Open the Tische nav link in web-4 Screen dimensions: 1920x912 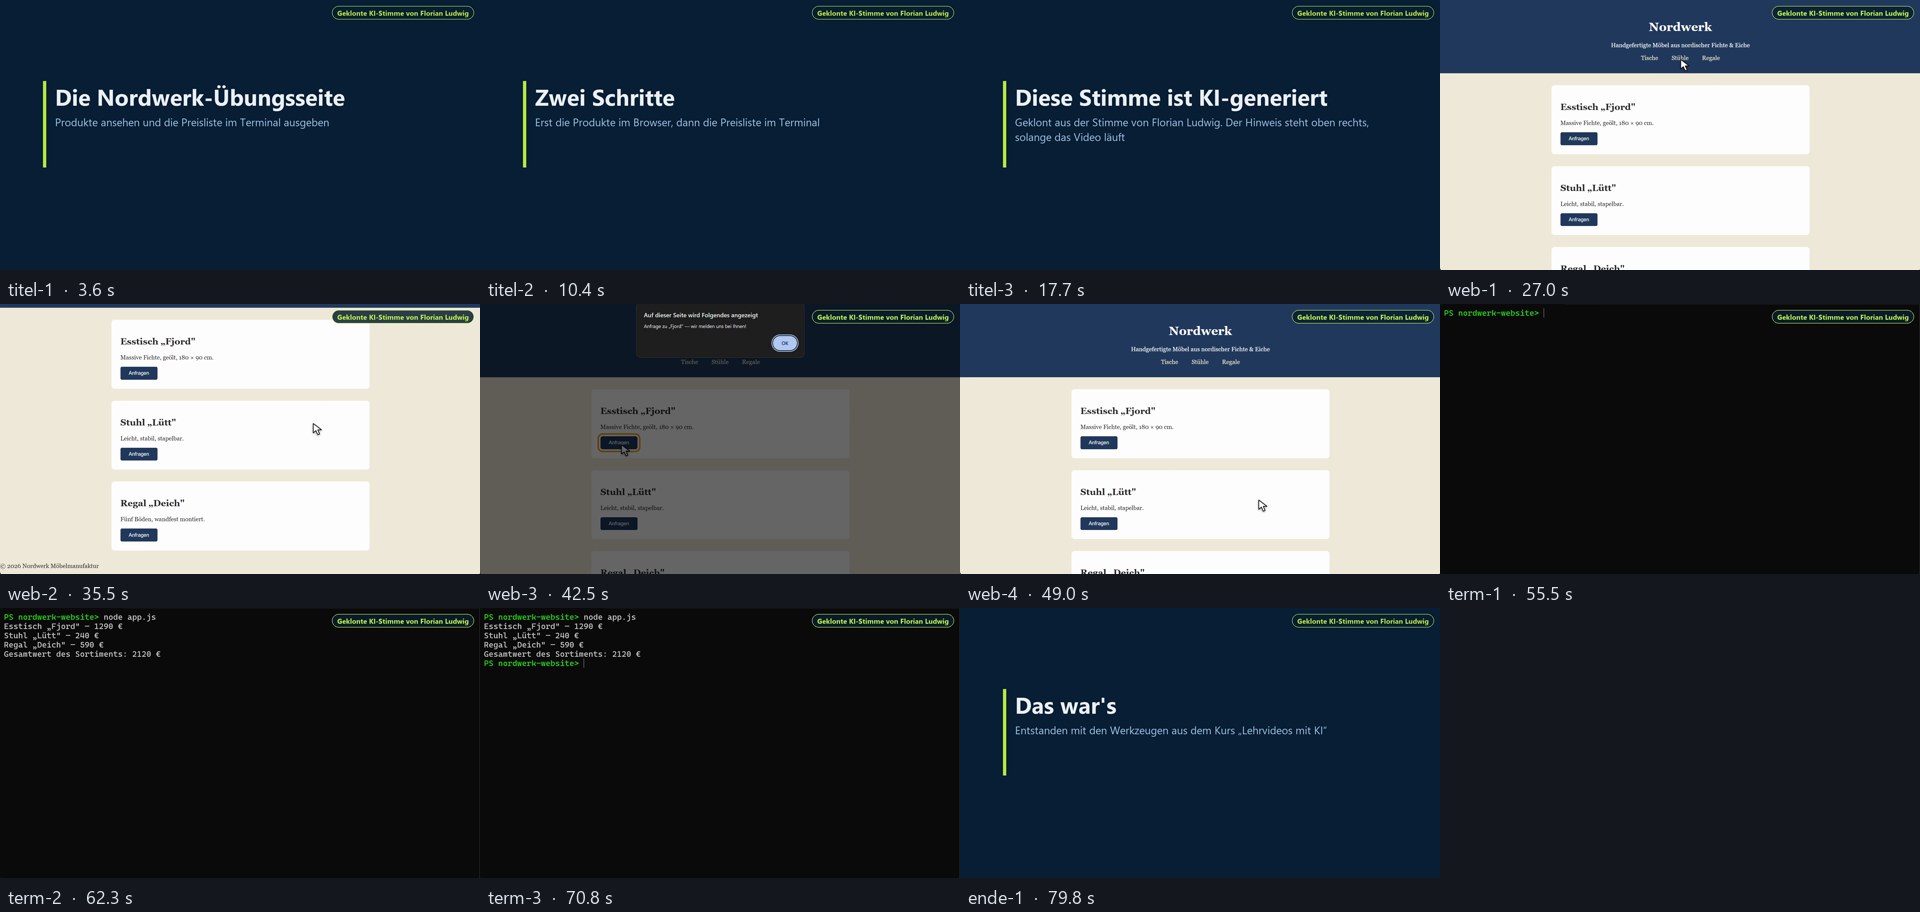tap(1169, 362)
